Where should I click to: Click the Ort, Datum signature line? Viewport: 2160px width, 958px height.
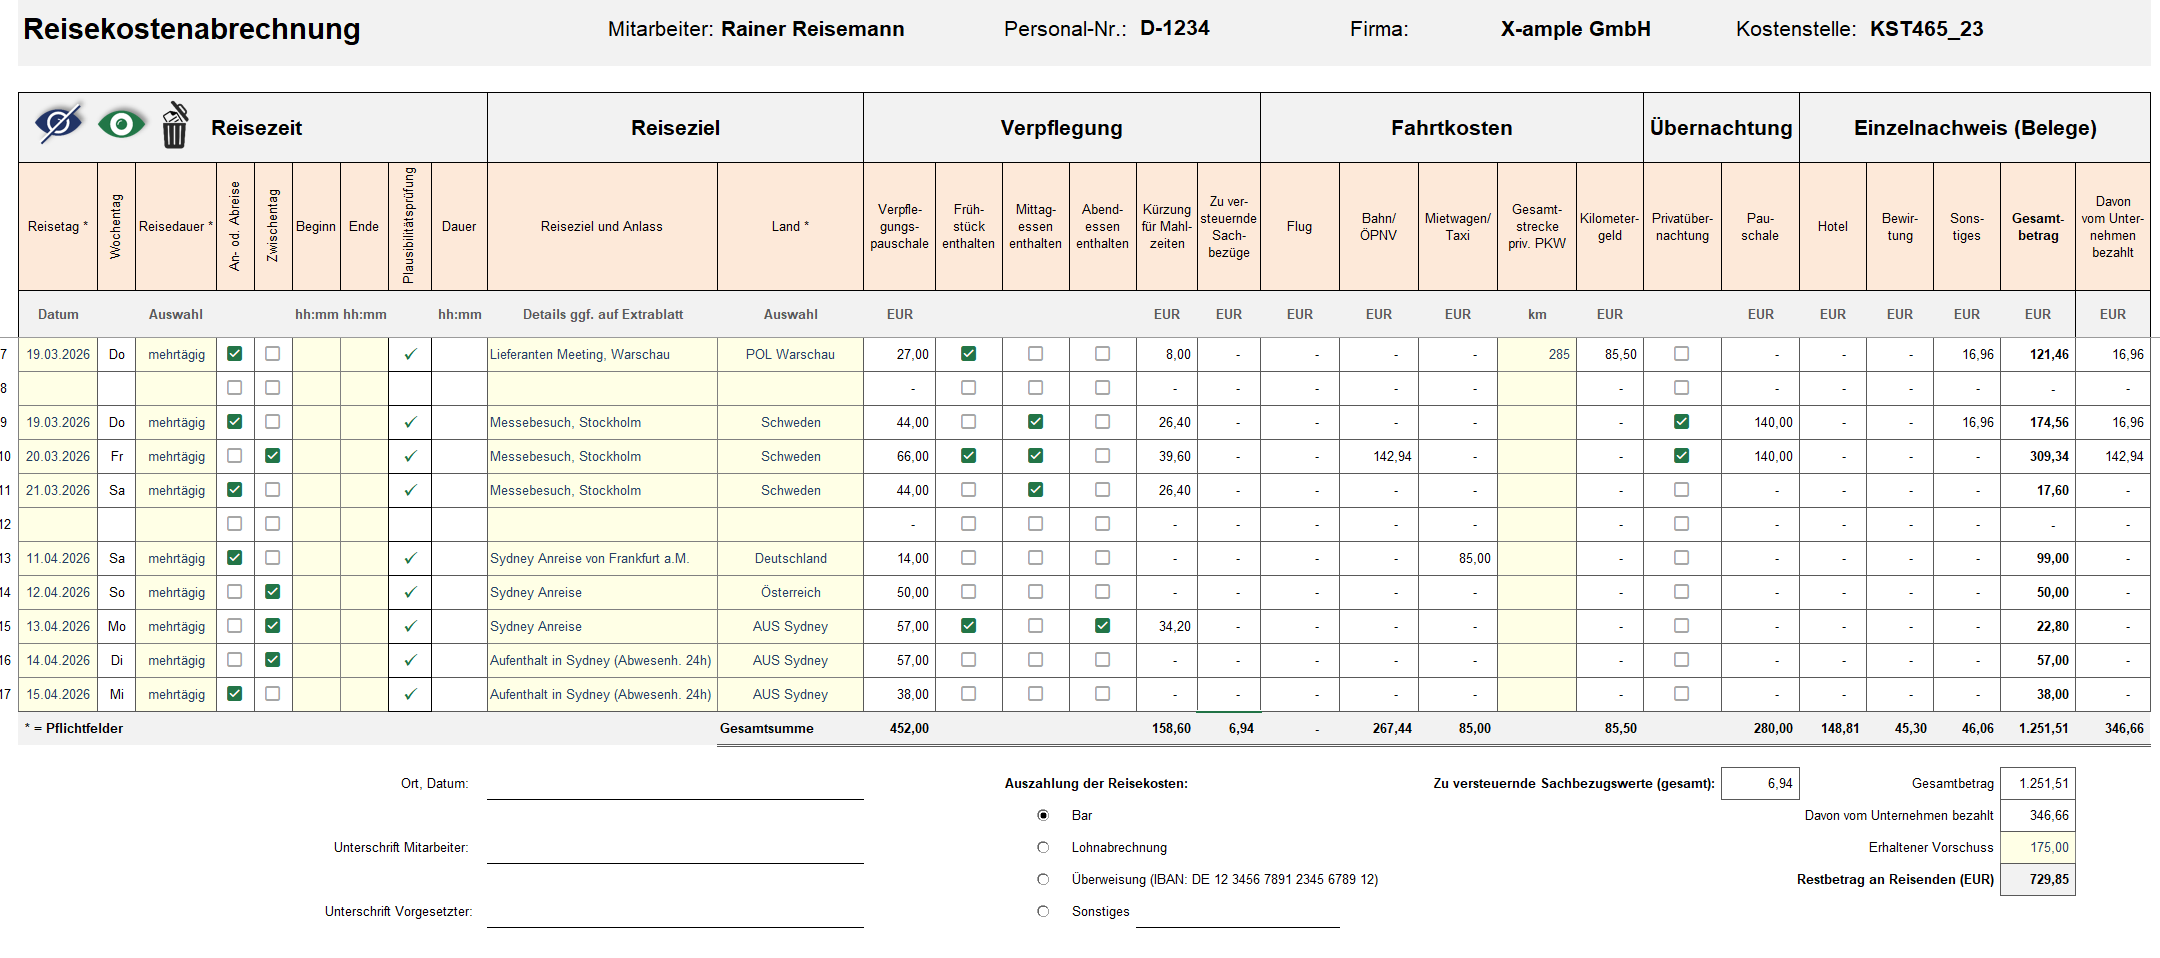point(675,786)
